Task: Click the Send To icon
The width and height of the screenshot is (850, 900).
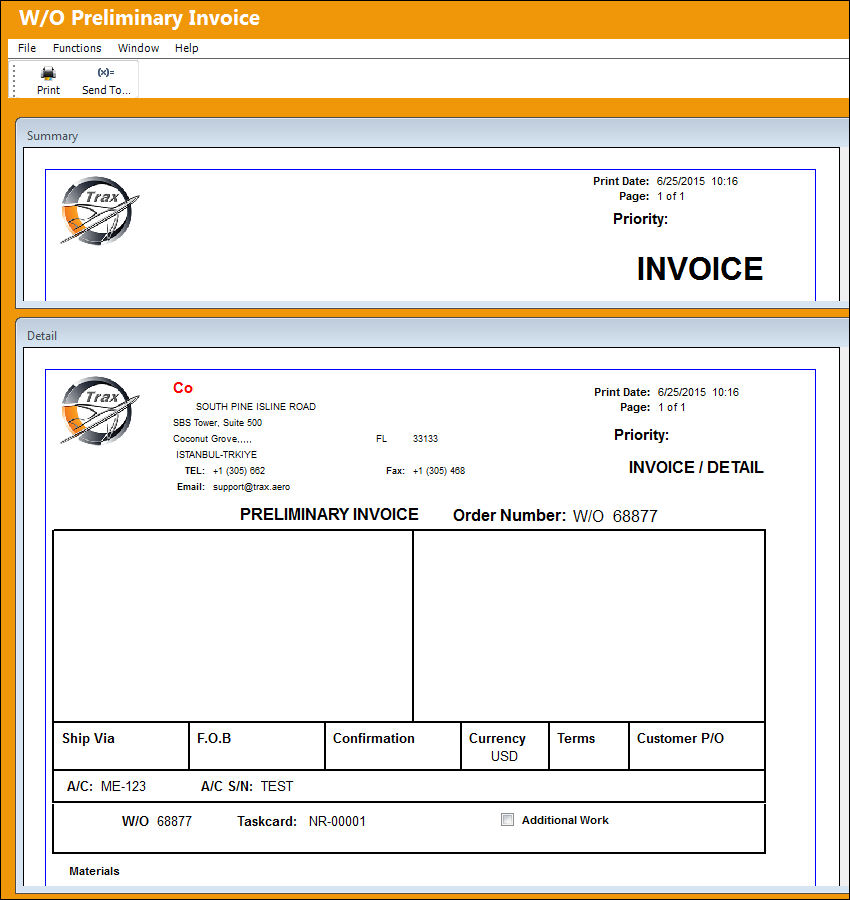Action: pos(106,72)
